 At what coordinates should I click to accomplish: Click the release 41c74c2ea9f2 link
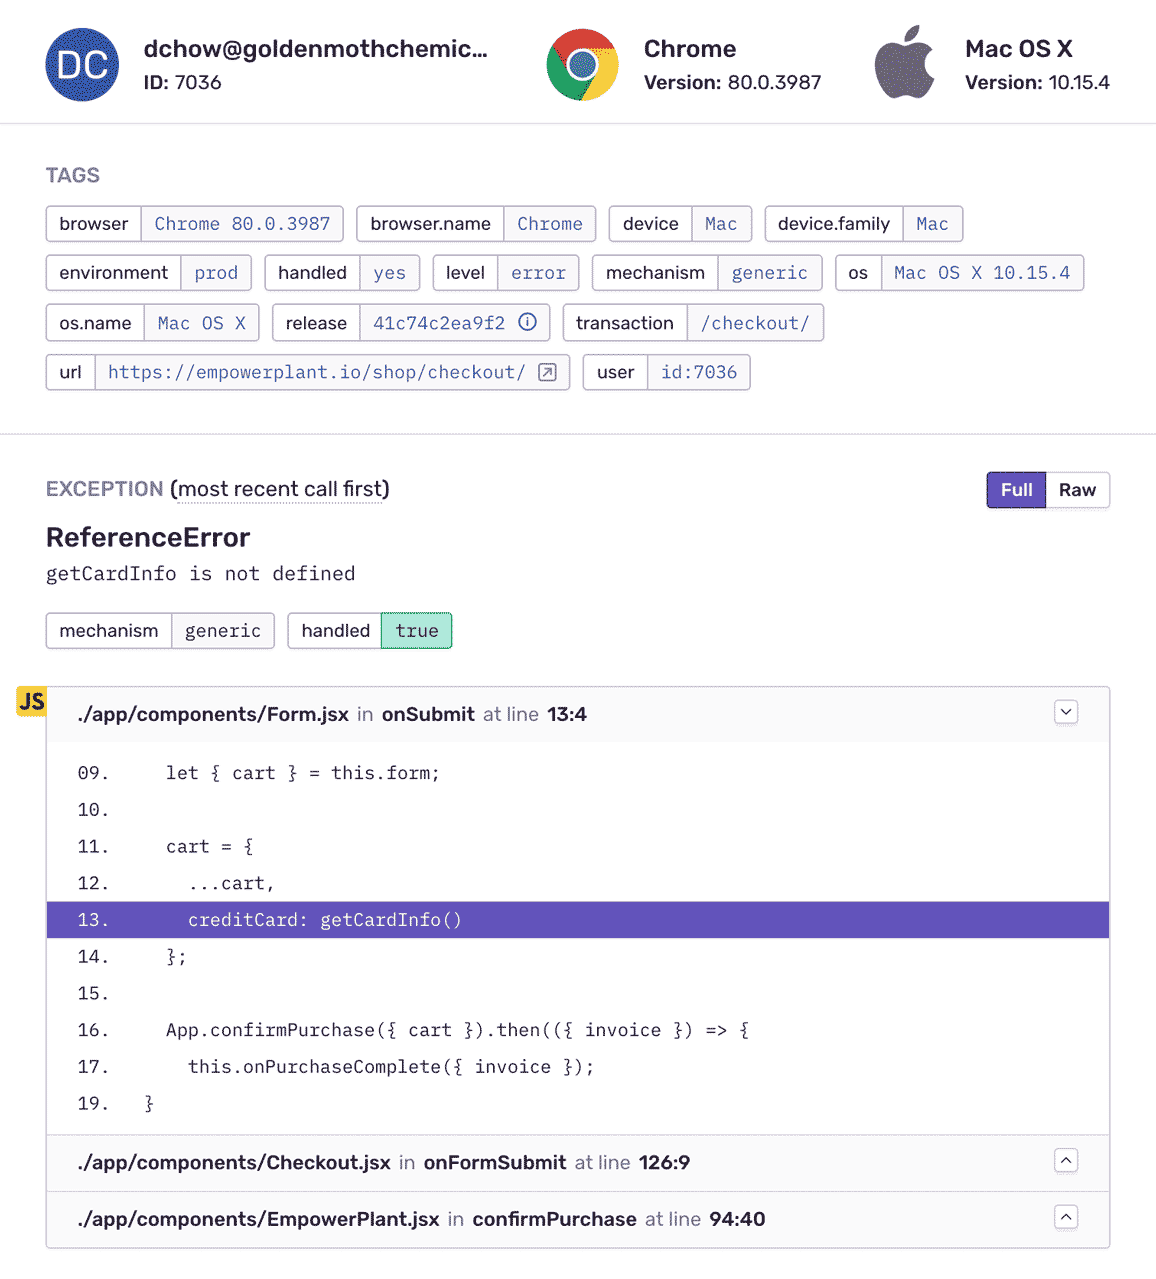click(x=441, y=322)
